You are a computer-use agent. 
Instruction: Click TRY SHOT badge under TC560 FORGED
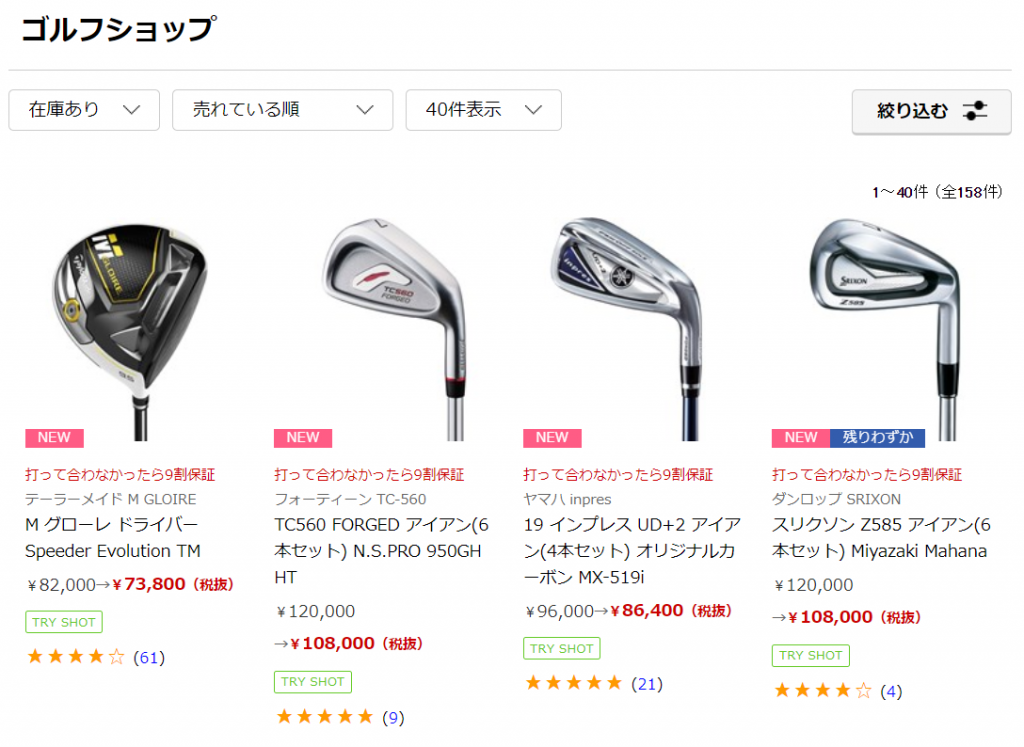coord(313,682)
